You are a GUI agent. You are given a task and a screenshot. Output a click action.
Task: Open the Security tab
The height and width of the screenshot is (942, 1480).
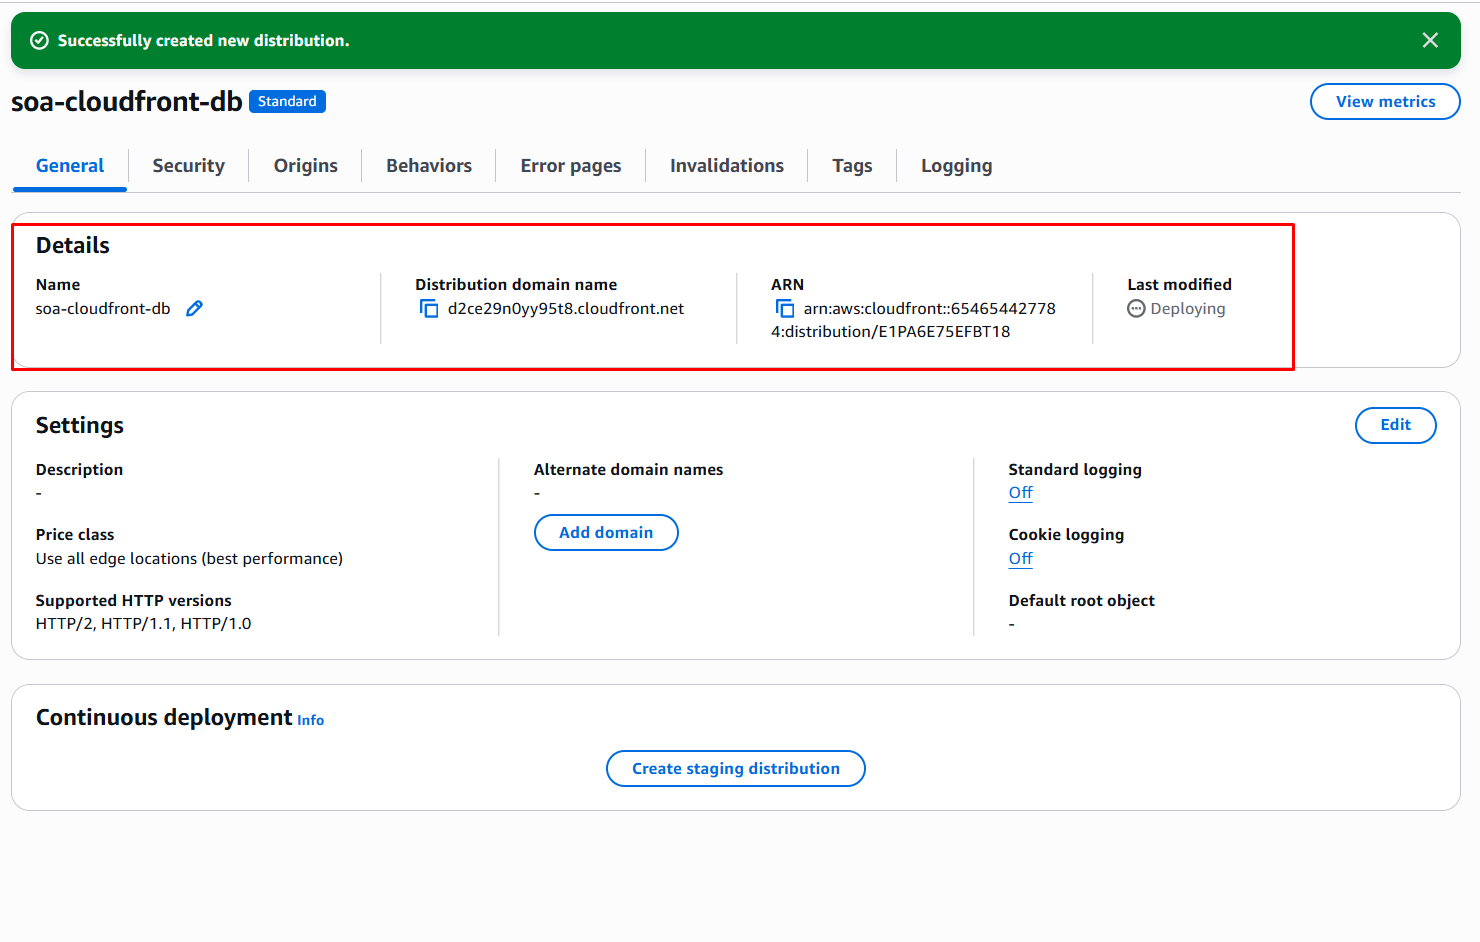(x=188, y=166)
